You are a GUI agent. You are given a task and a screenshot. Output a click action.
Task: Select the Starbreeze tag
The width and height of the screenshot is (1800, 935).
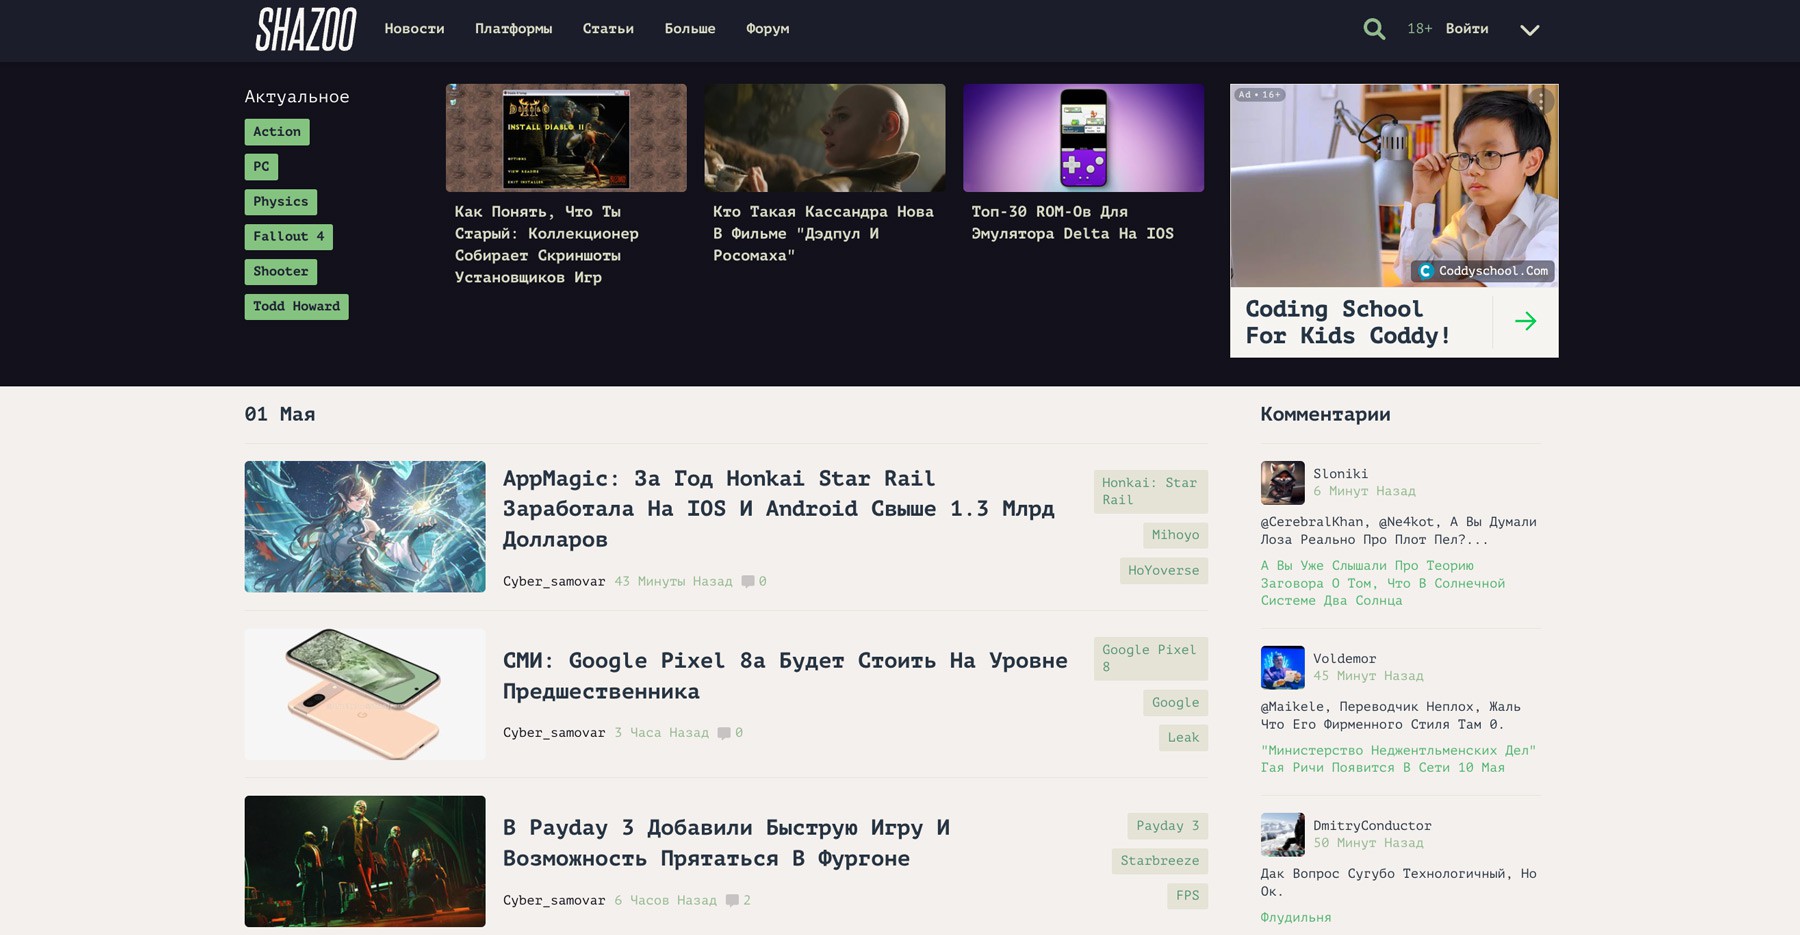pyautogui.click(x=1159, y=861)
